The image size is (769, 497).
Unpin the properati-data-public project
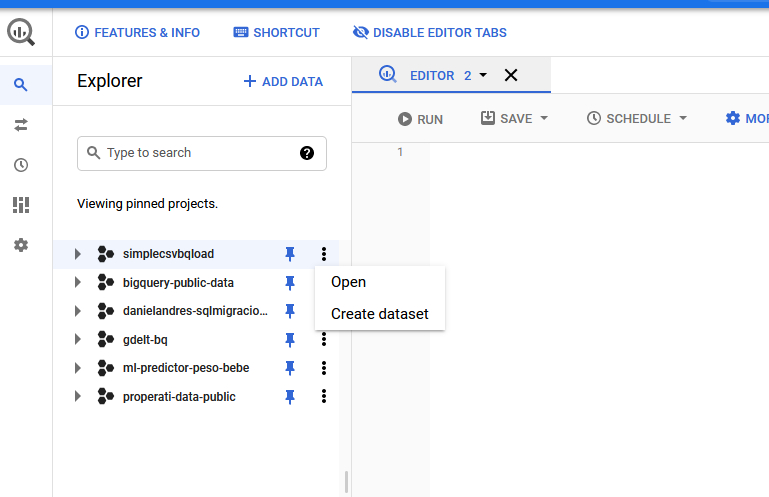290,396
